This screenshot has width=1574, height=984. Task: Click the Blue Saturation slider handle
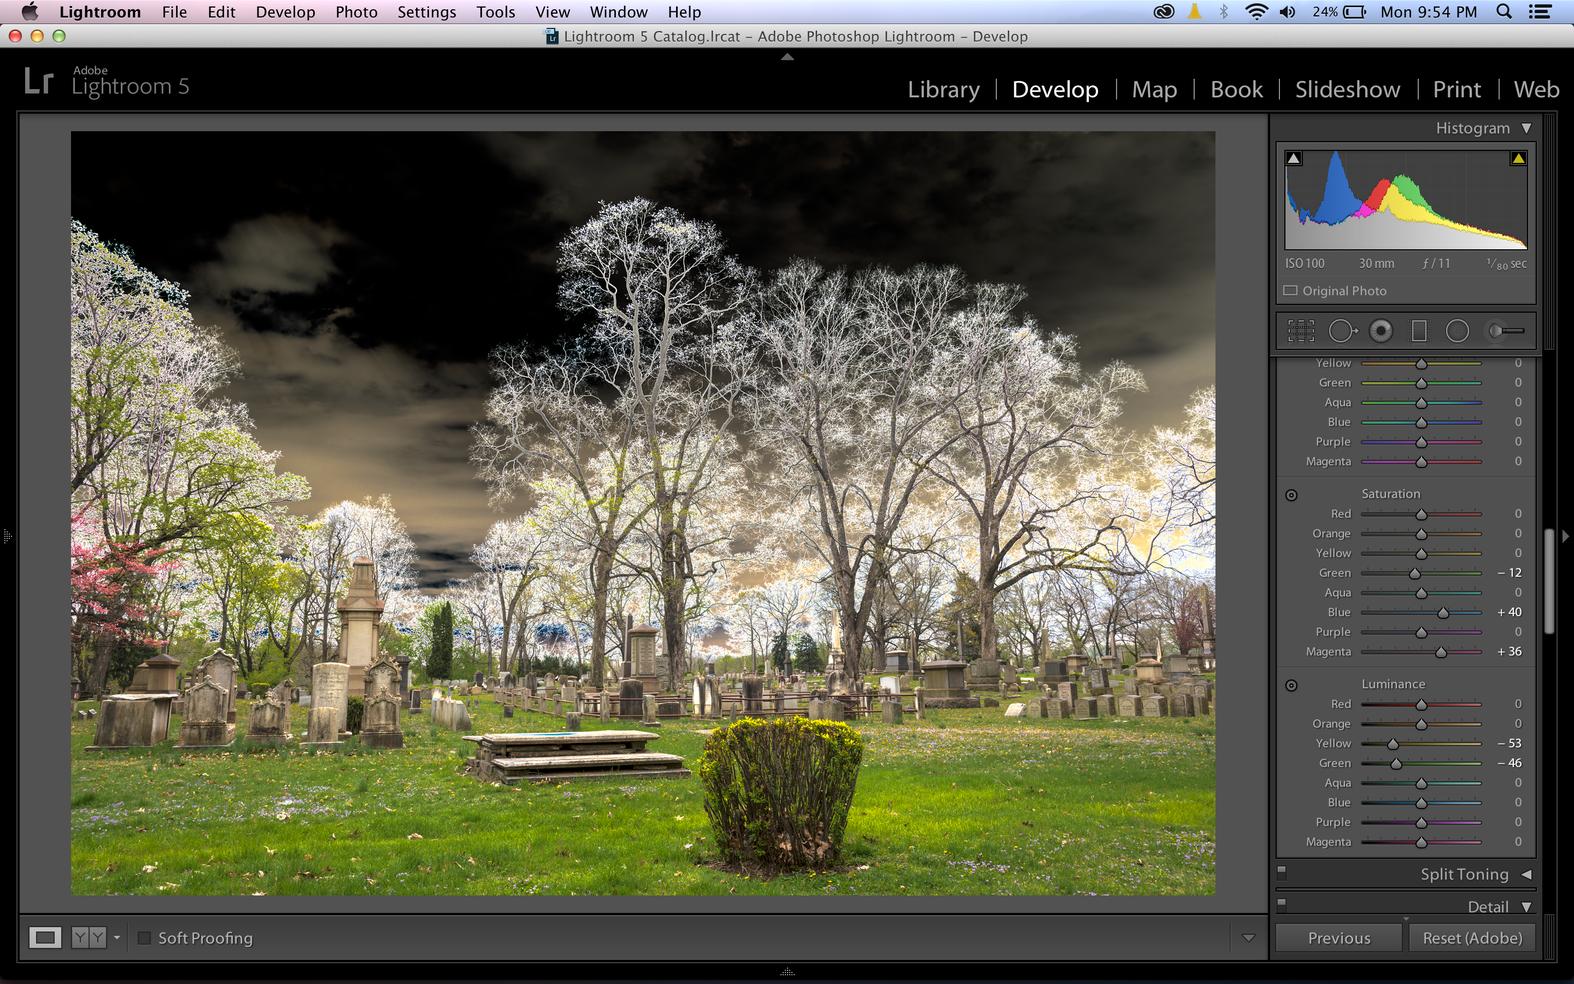pos(1443,613)
